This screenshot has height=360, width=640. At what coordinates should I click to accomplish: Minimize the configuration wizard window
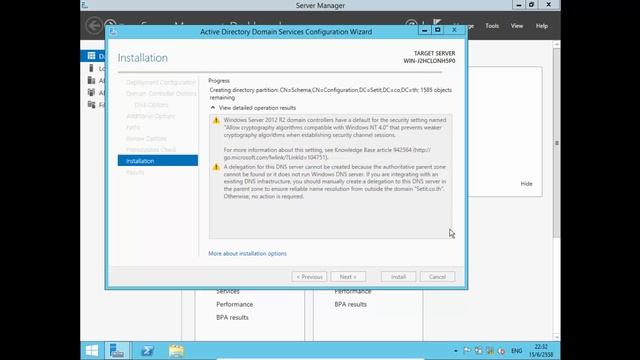coord(424,30)
